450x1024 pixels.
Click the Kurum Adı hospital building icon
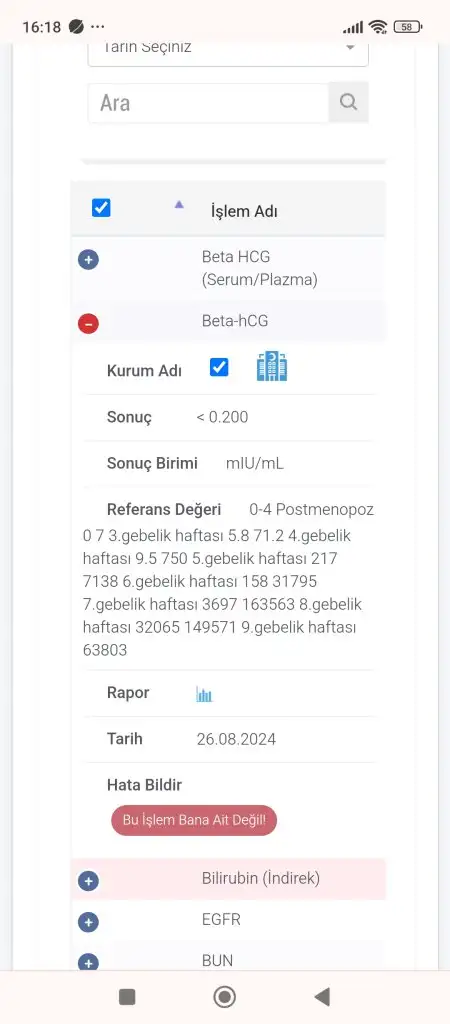pos(272,366)
